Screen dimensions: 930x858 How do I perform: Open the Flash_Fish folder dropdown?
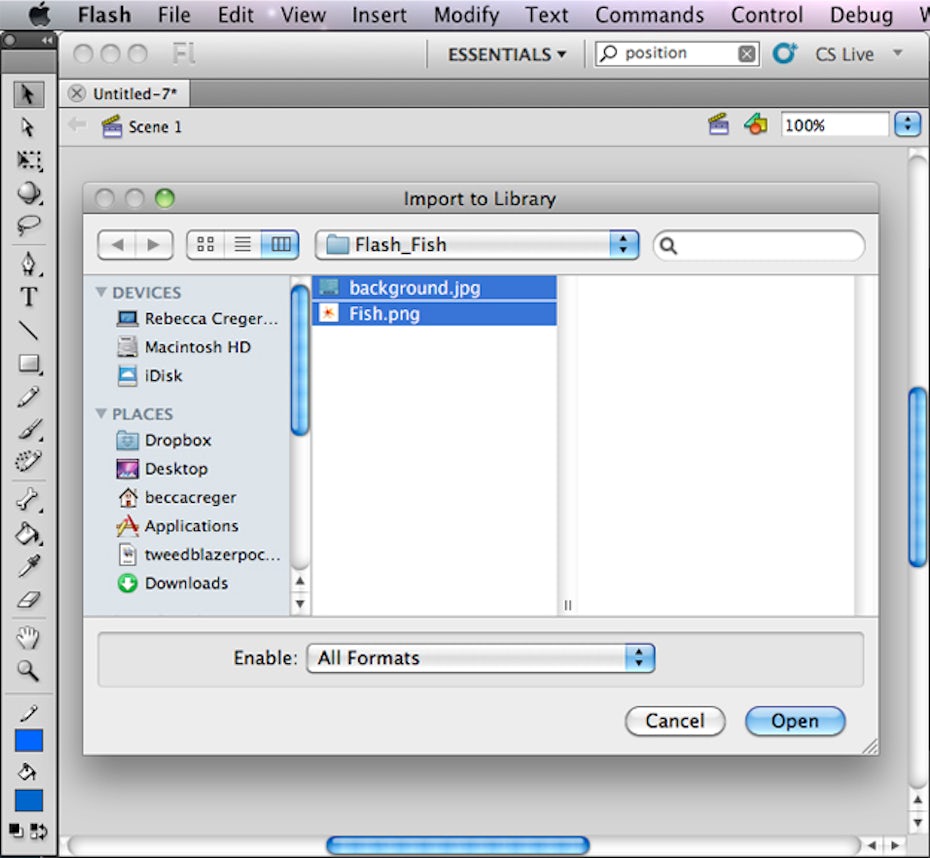point(477,245)
